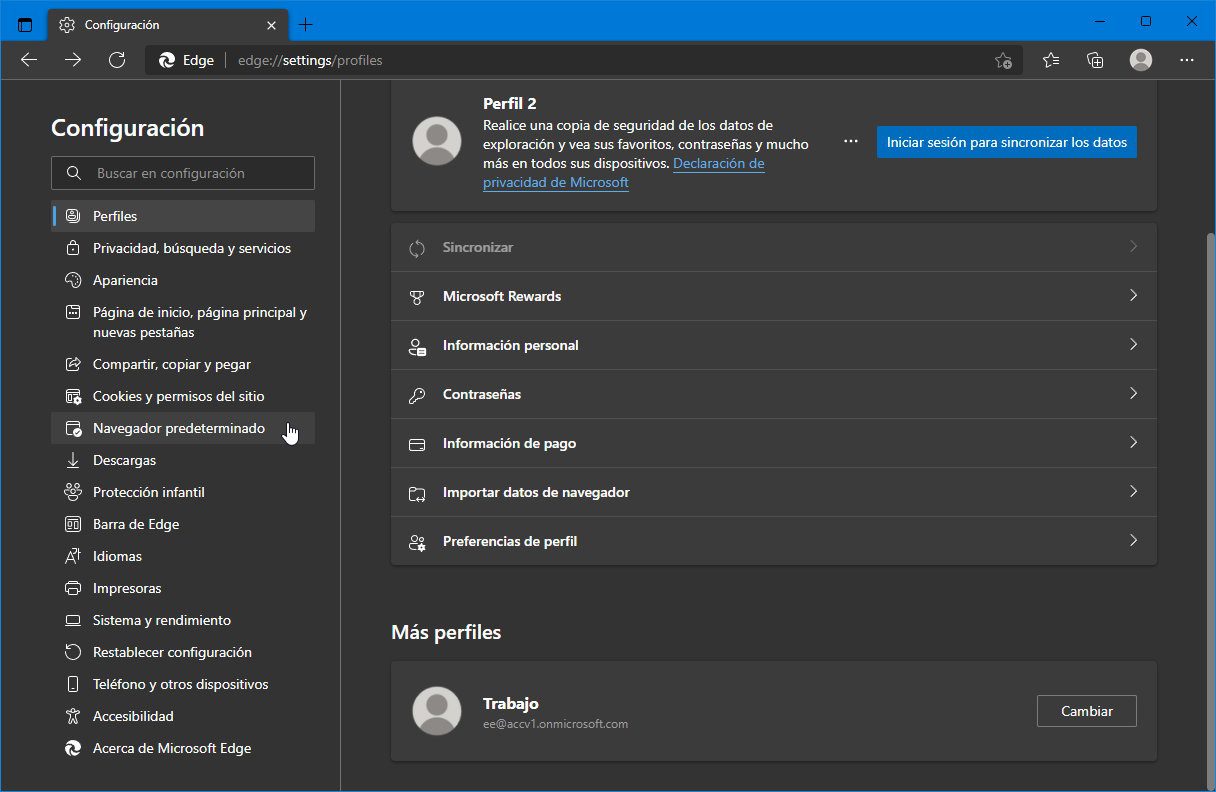Click the Idiomas language icon
Screen dimensions: 1216x792
72,556
